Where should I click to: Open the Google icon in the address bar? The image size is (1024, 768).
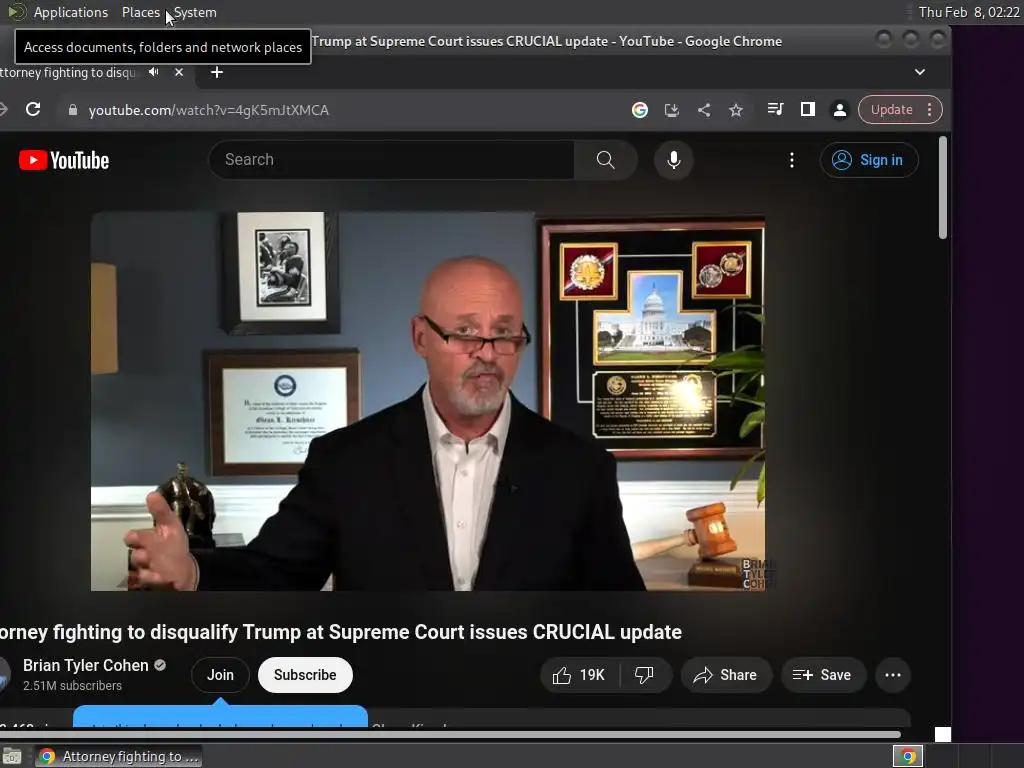pyautogui.click(x=640, y=110)
